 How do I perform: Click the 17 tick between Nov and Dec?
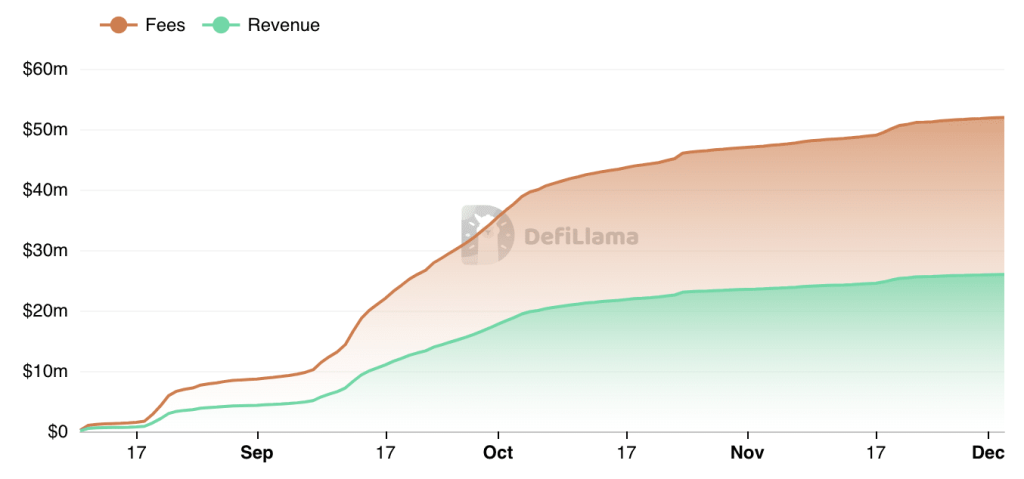tap(877, 453)
